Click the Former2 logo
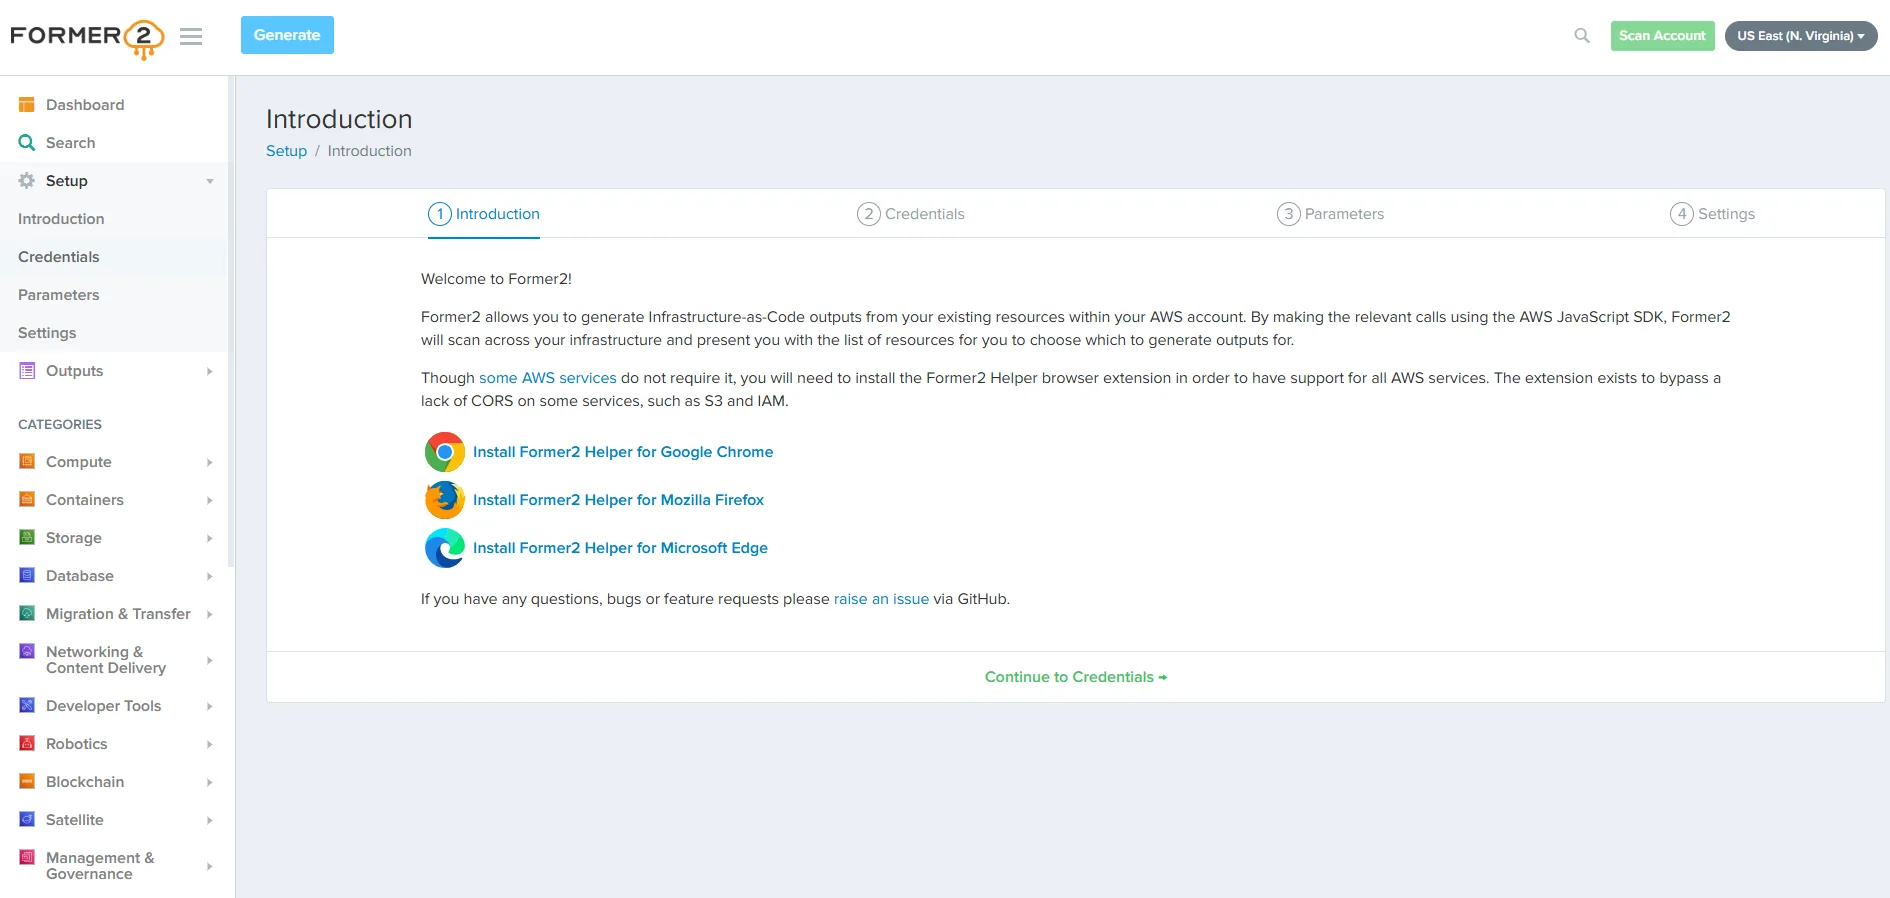This screenshot has width=1890, height=898. 87,37
